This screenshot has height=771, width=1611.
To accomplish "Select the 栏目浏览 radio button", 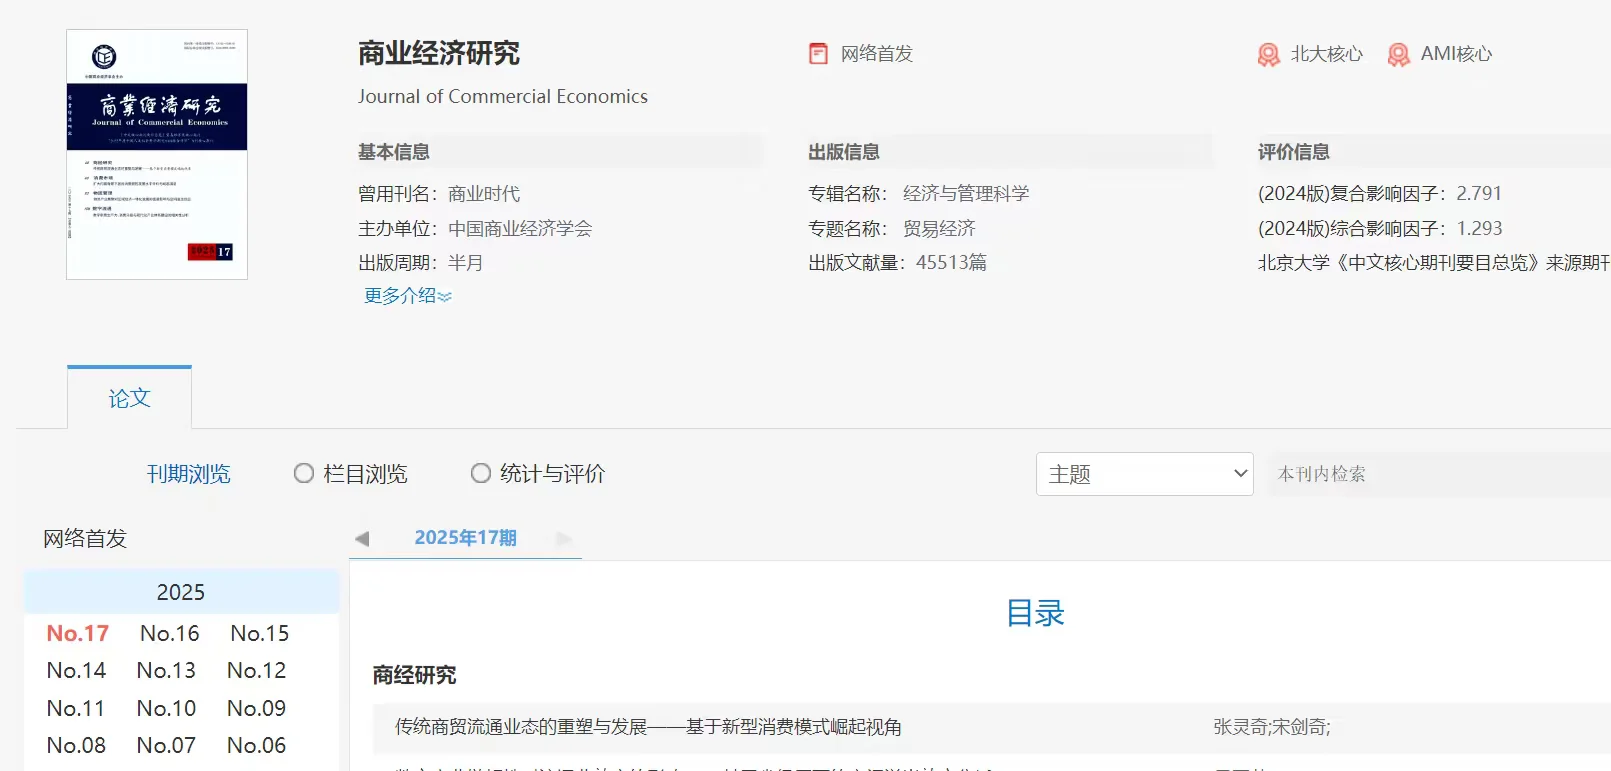I will 304,473.
